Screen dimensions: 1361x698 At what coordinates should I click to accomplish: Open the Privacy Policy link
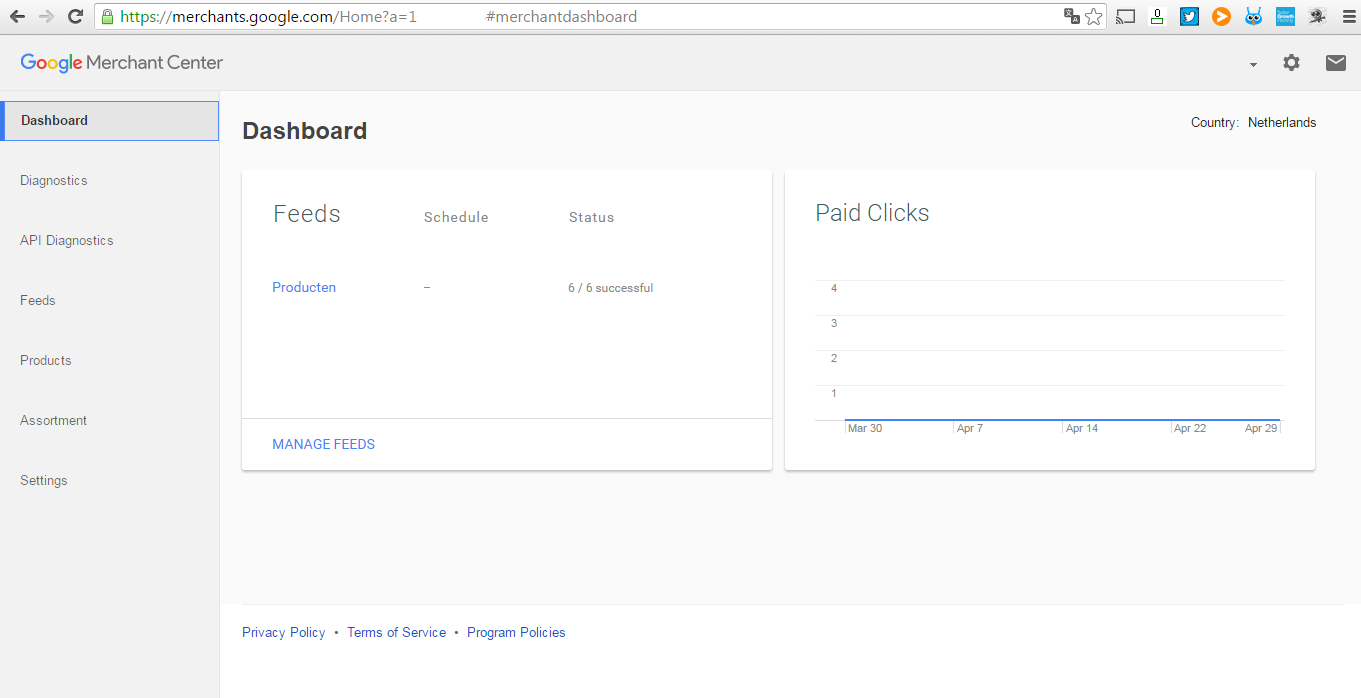[x=284, y=633]
